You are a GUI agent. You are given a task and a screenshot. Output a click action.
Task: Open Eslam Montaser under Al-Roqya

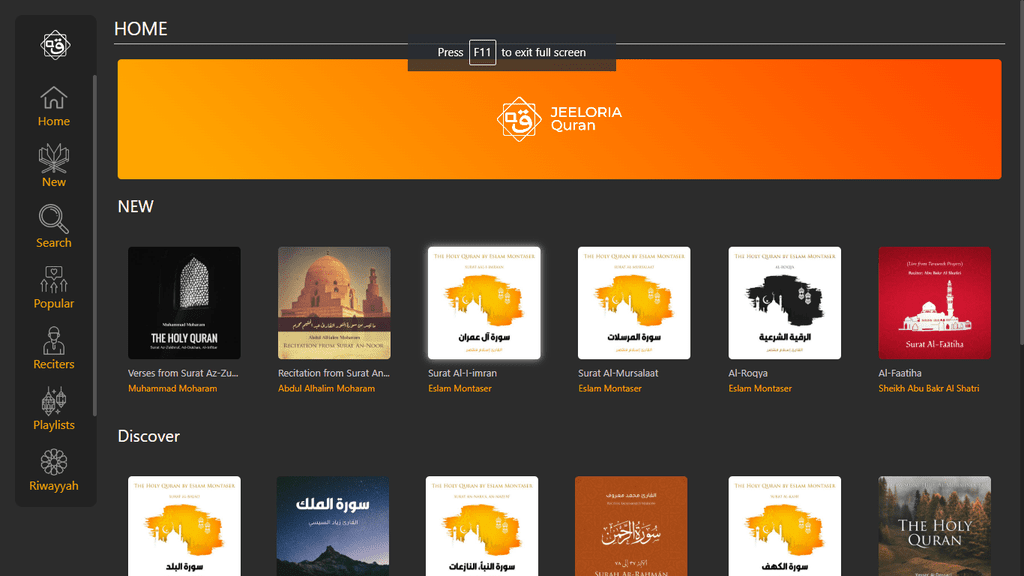pyautogui.click(x=760, y=389)
